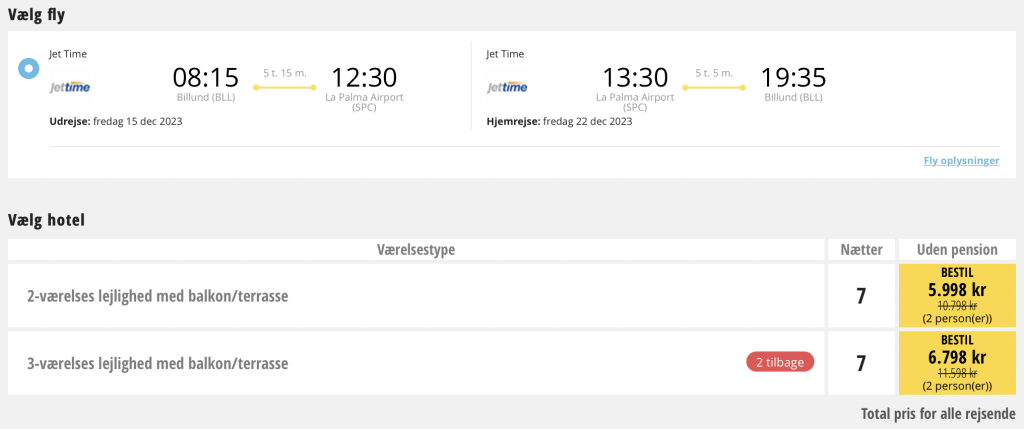This screenshot has height=429, width=1024.
Task: Click the return 5 t. 5 m. duration line
Action: coord(714,87)
